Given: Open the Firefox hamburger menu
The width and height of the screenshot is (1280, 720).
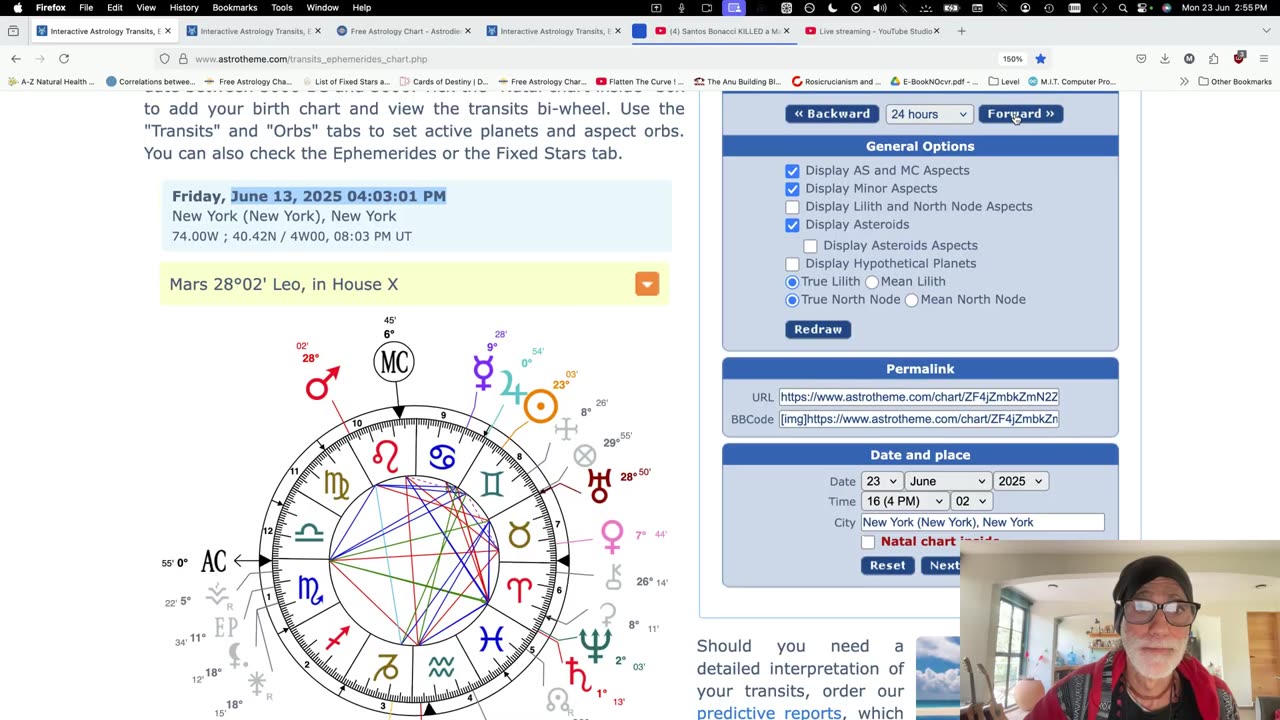Looking at the screenshot, I should pyautogui.click(x=1264, y=59).
